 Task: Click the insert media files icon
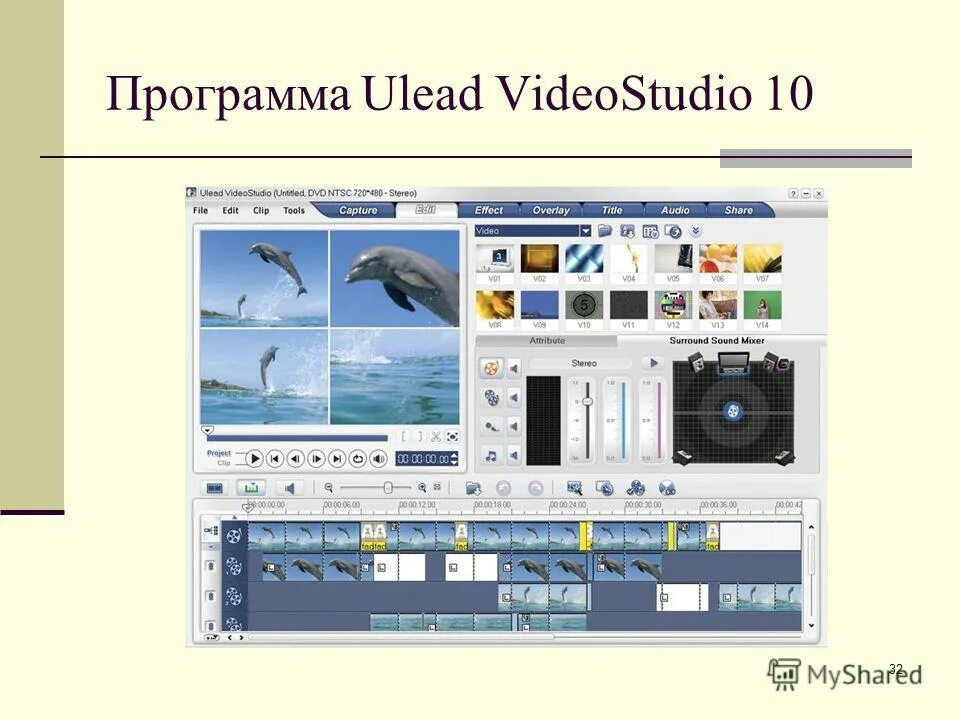pyautogui.click(x=473, y=488)
